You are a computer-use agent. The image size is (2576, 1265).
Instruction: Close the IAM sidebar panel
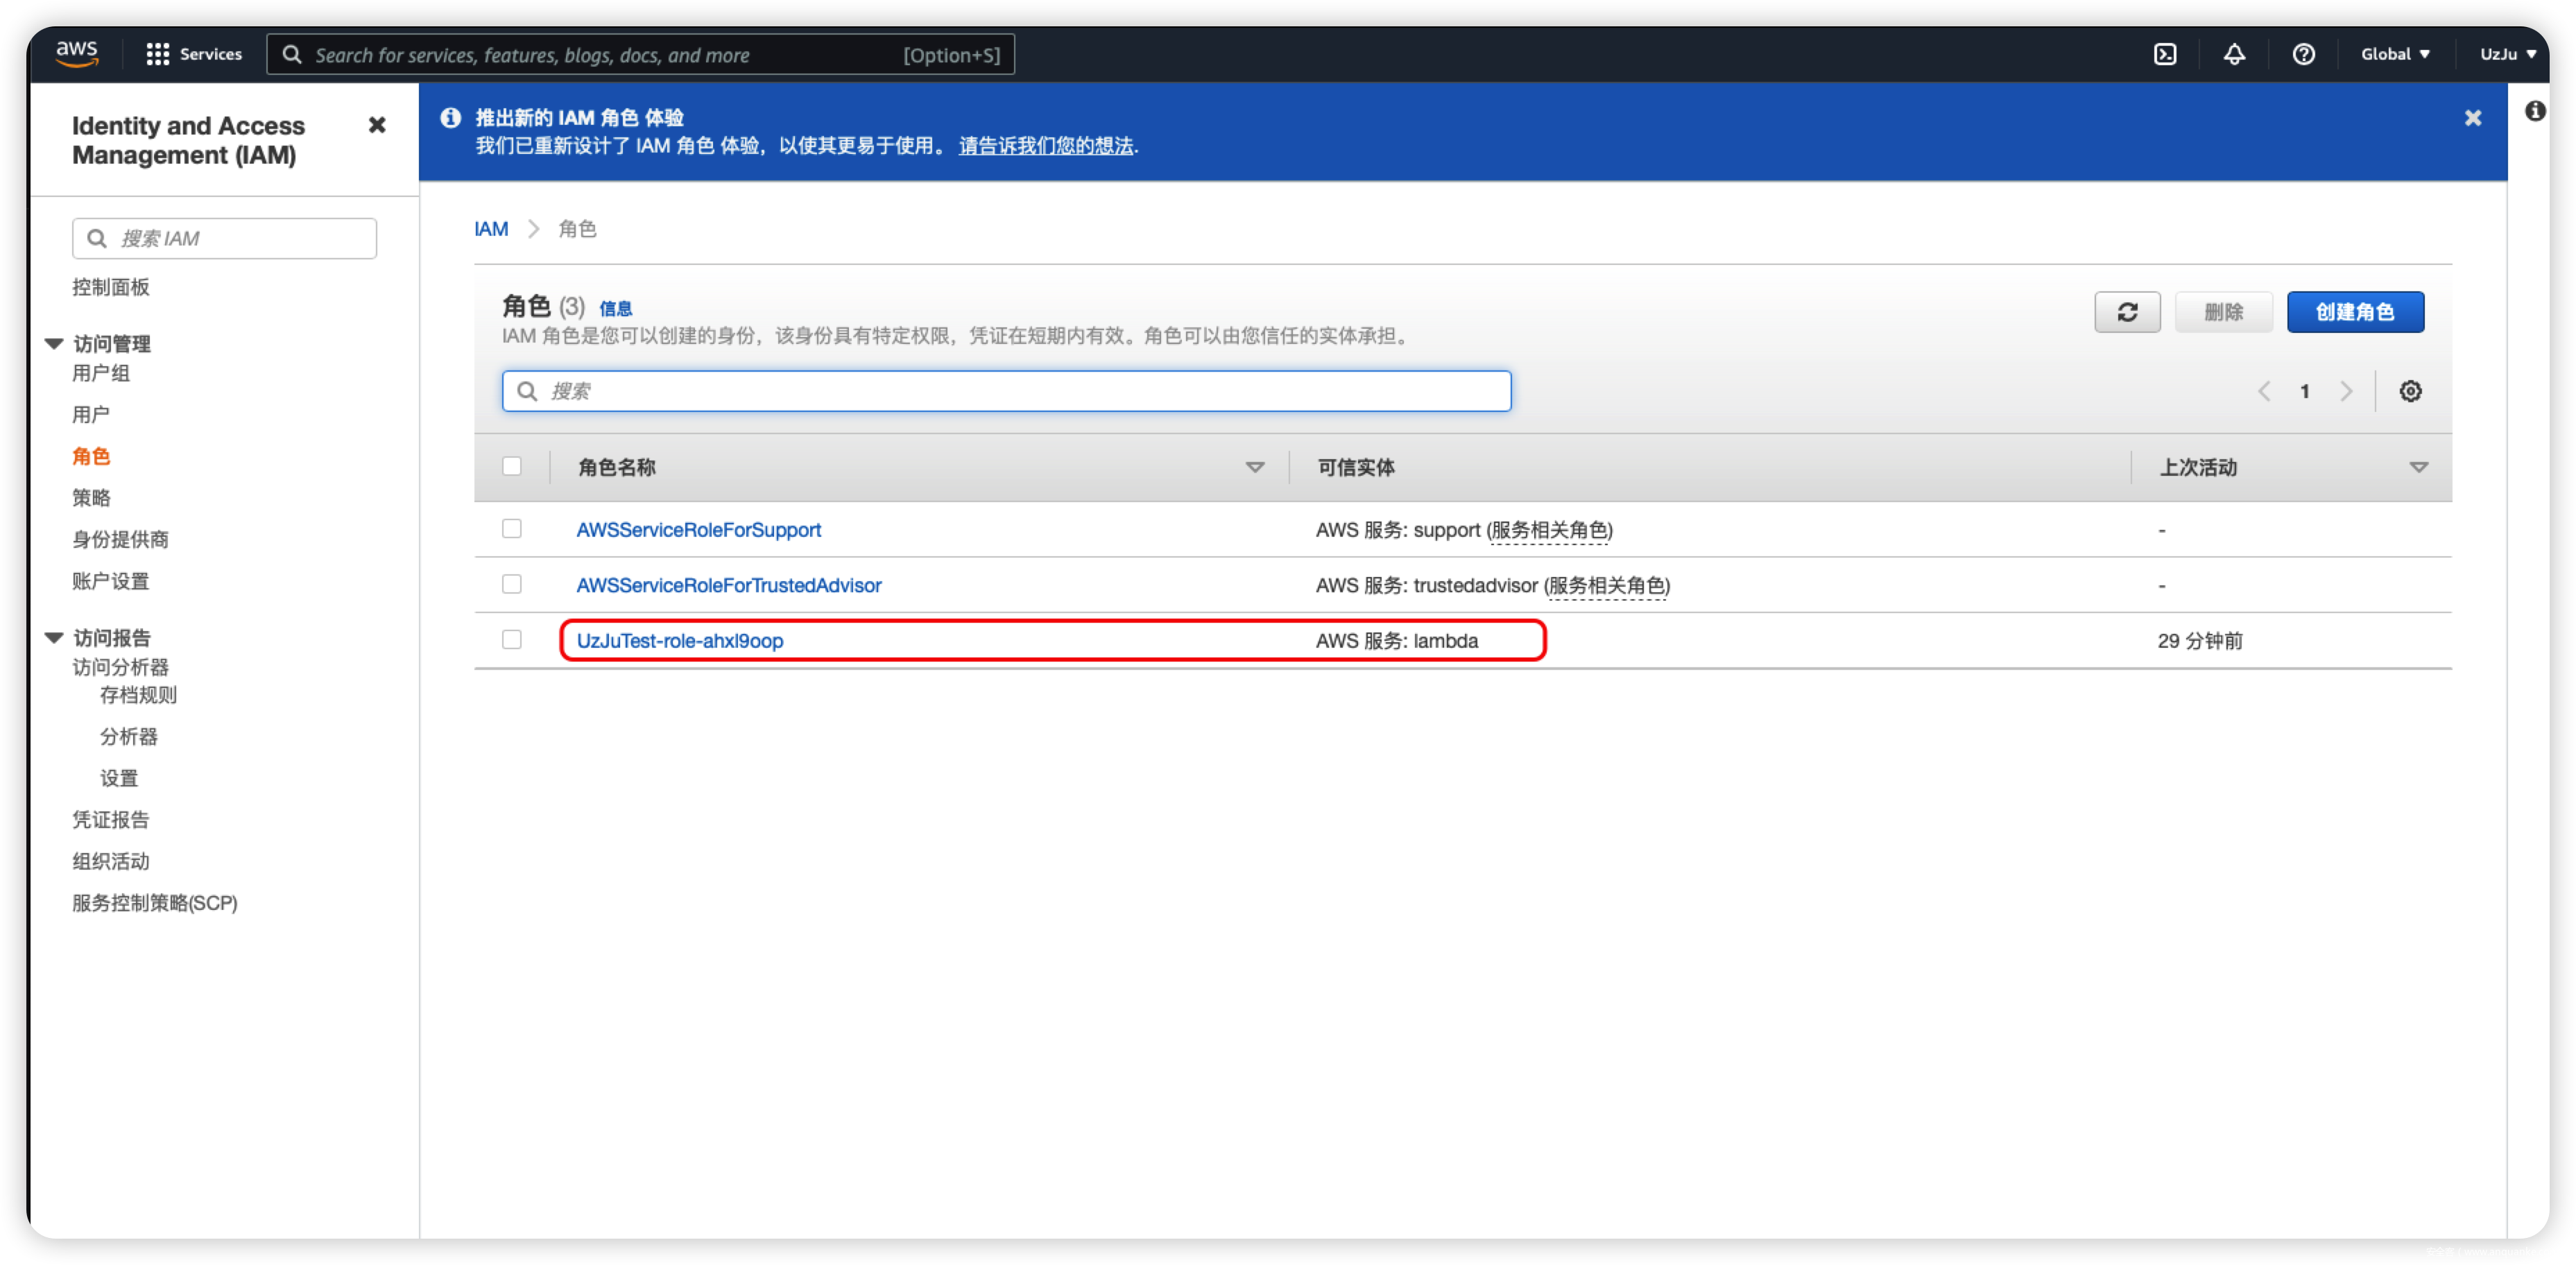[x=377, y=125]
